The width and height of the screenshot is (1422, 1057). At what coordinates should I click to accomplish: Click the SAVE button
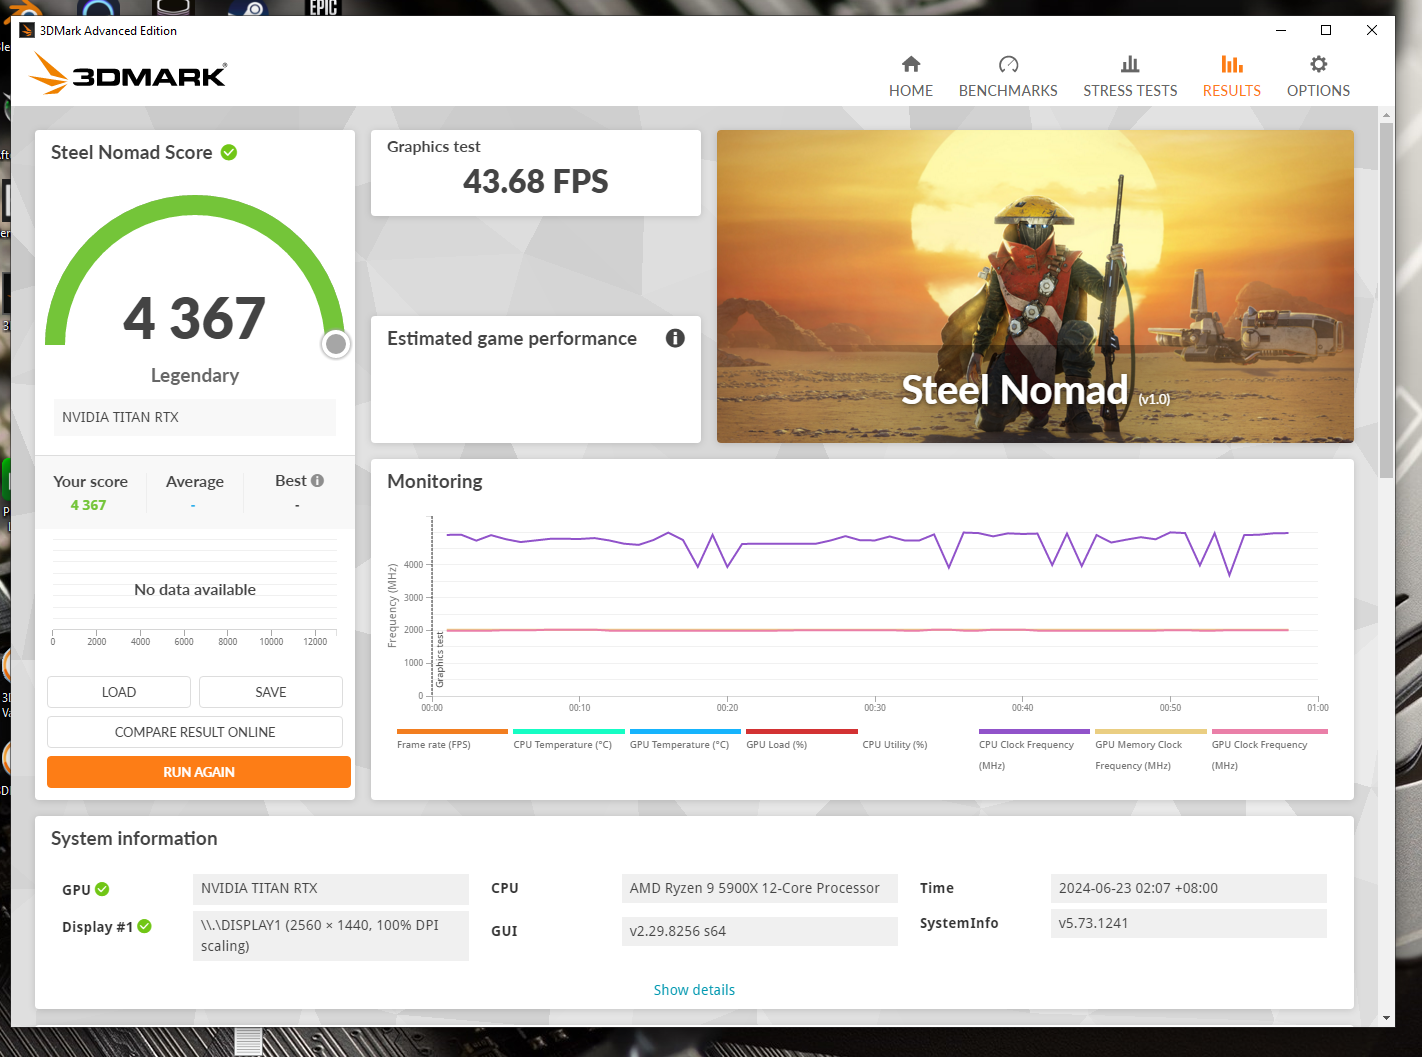(x=271, y=692)
